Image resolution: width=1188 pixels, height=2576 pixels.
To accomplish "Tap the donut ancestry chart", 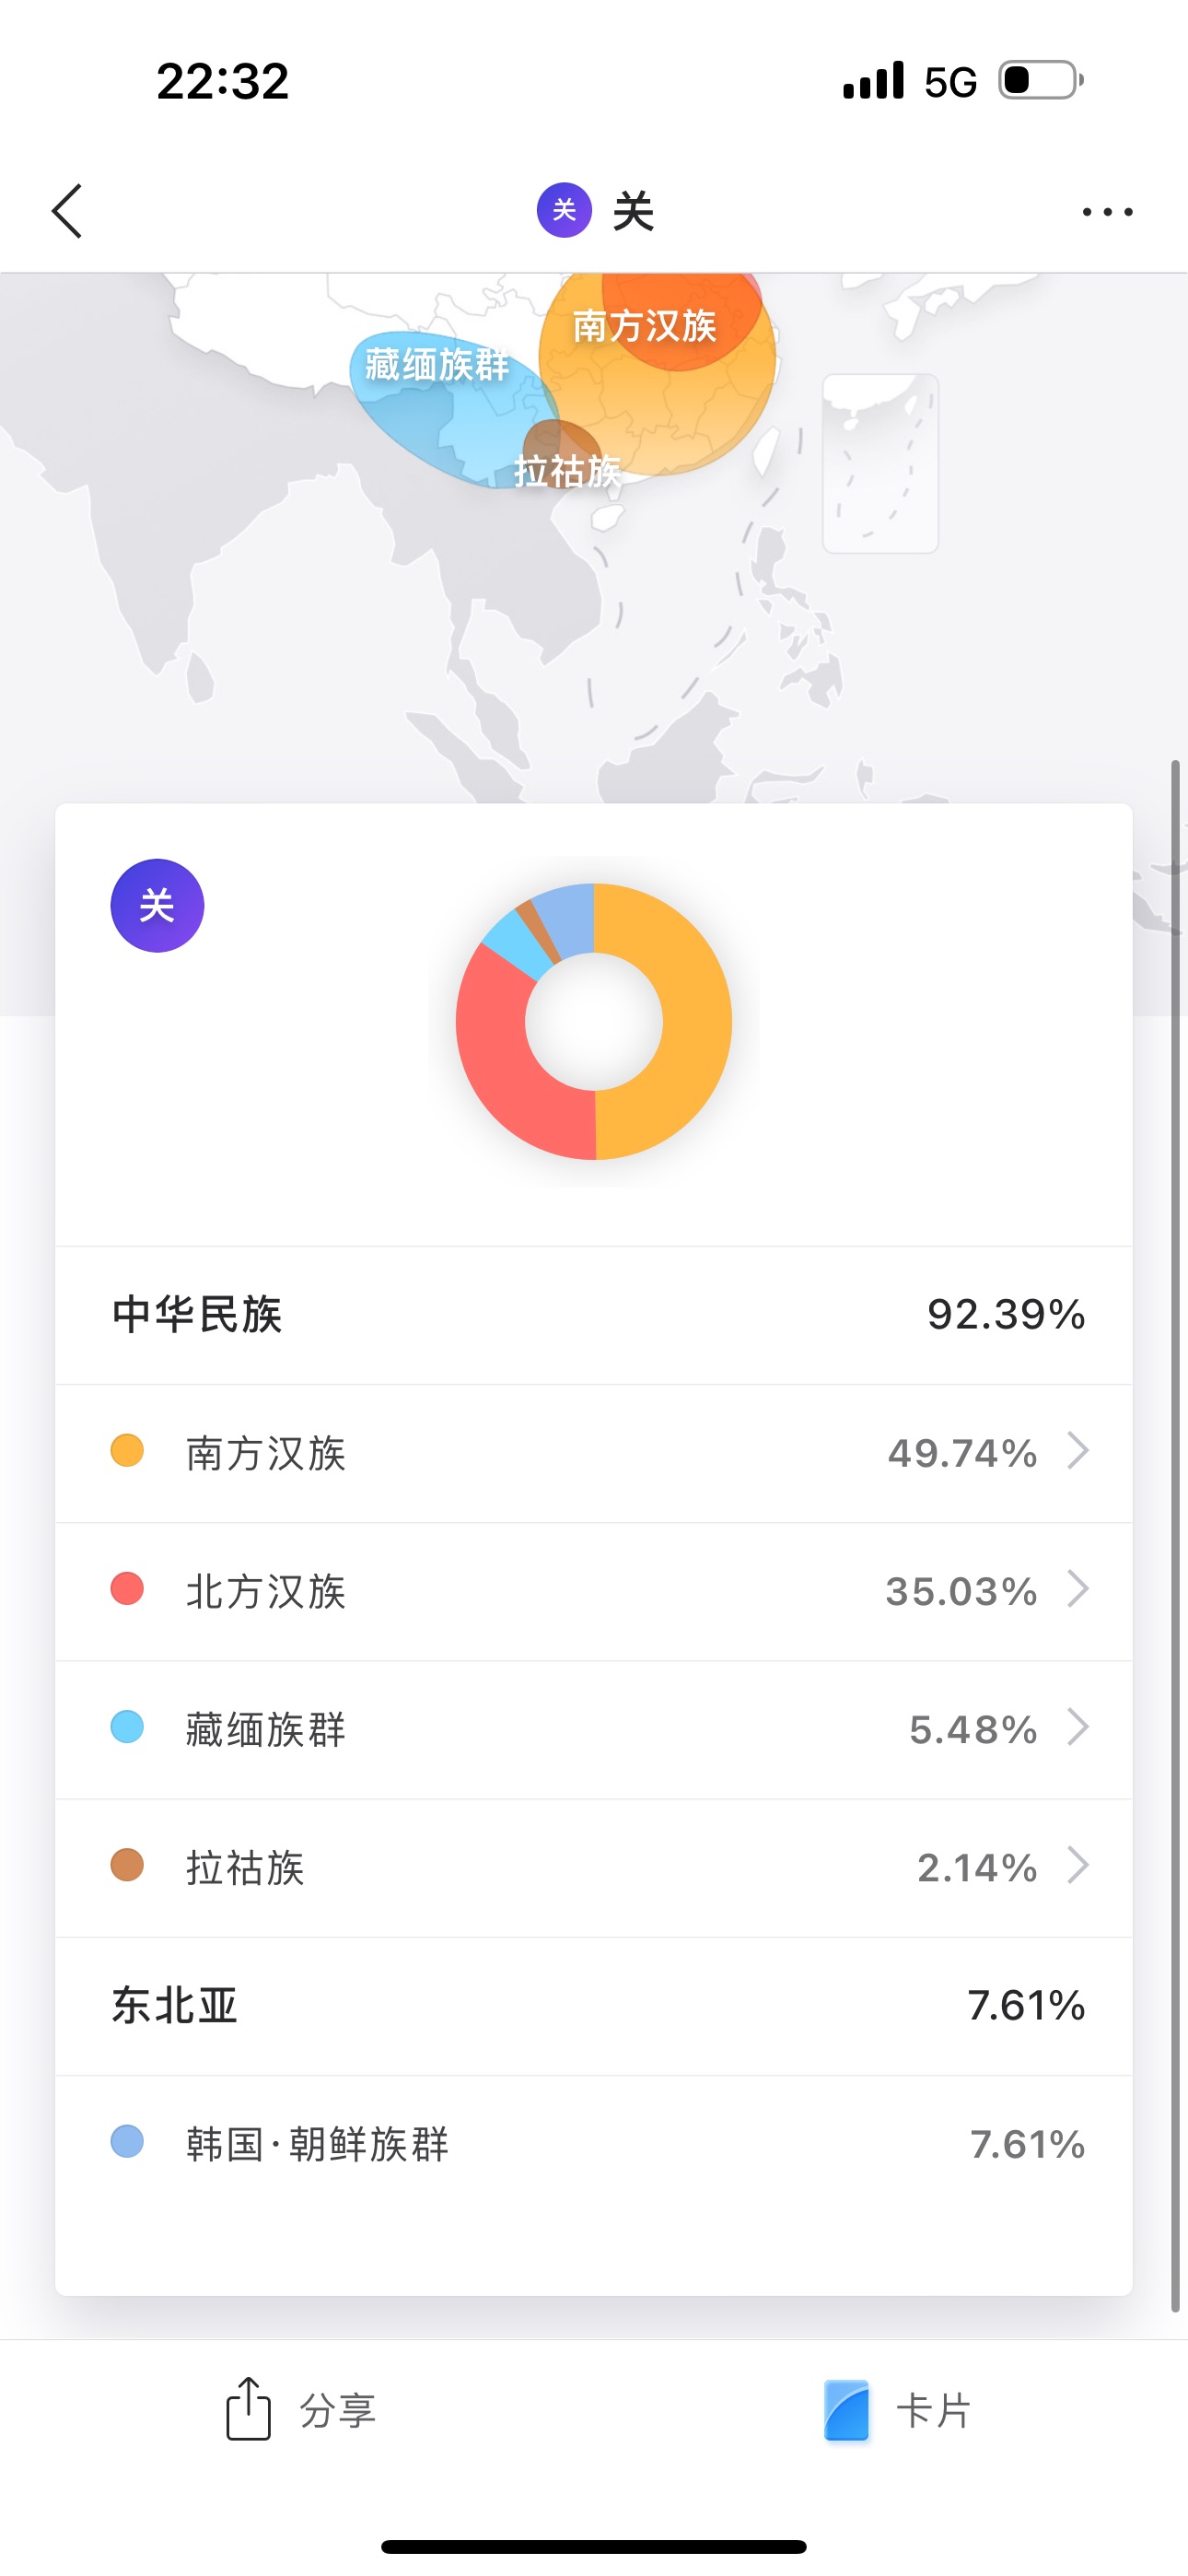I will tap(594, 1022).
